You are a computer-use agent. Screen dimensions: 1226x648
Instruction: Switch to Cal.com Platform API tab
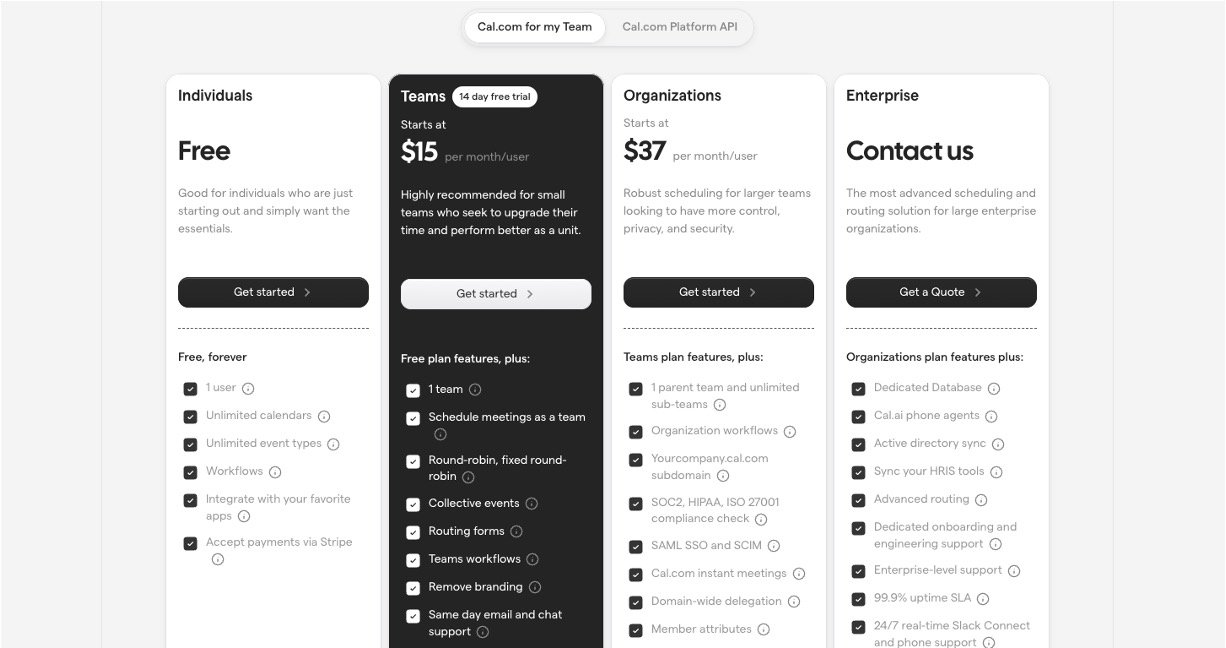point(679,27)
